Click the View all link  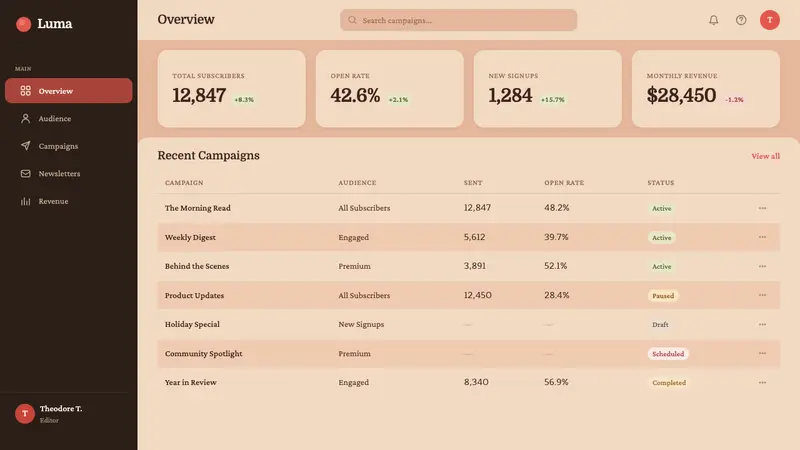[x=765, y=156]
